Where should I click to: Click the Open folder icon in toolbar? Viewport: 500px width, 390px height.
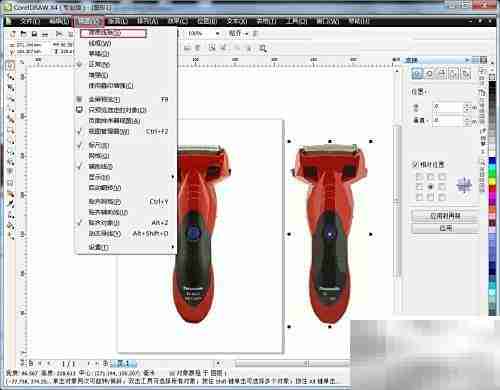pos(24,34)
